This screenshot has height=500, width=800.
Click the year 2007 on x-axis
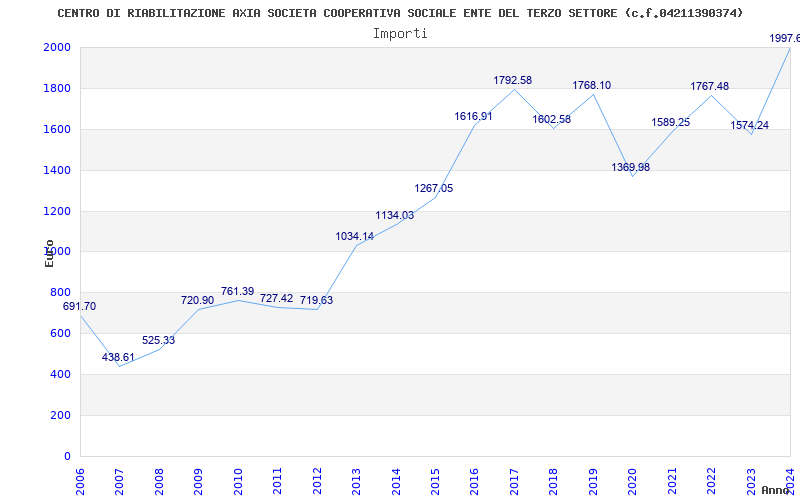[x=120, y=481]
